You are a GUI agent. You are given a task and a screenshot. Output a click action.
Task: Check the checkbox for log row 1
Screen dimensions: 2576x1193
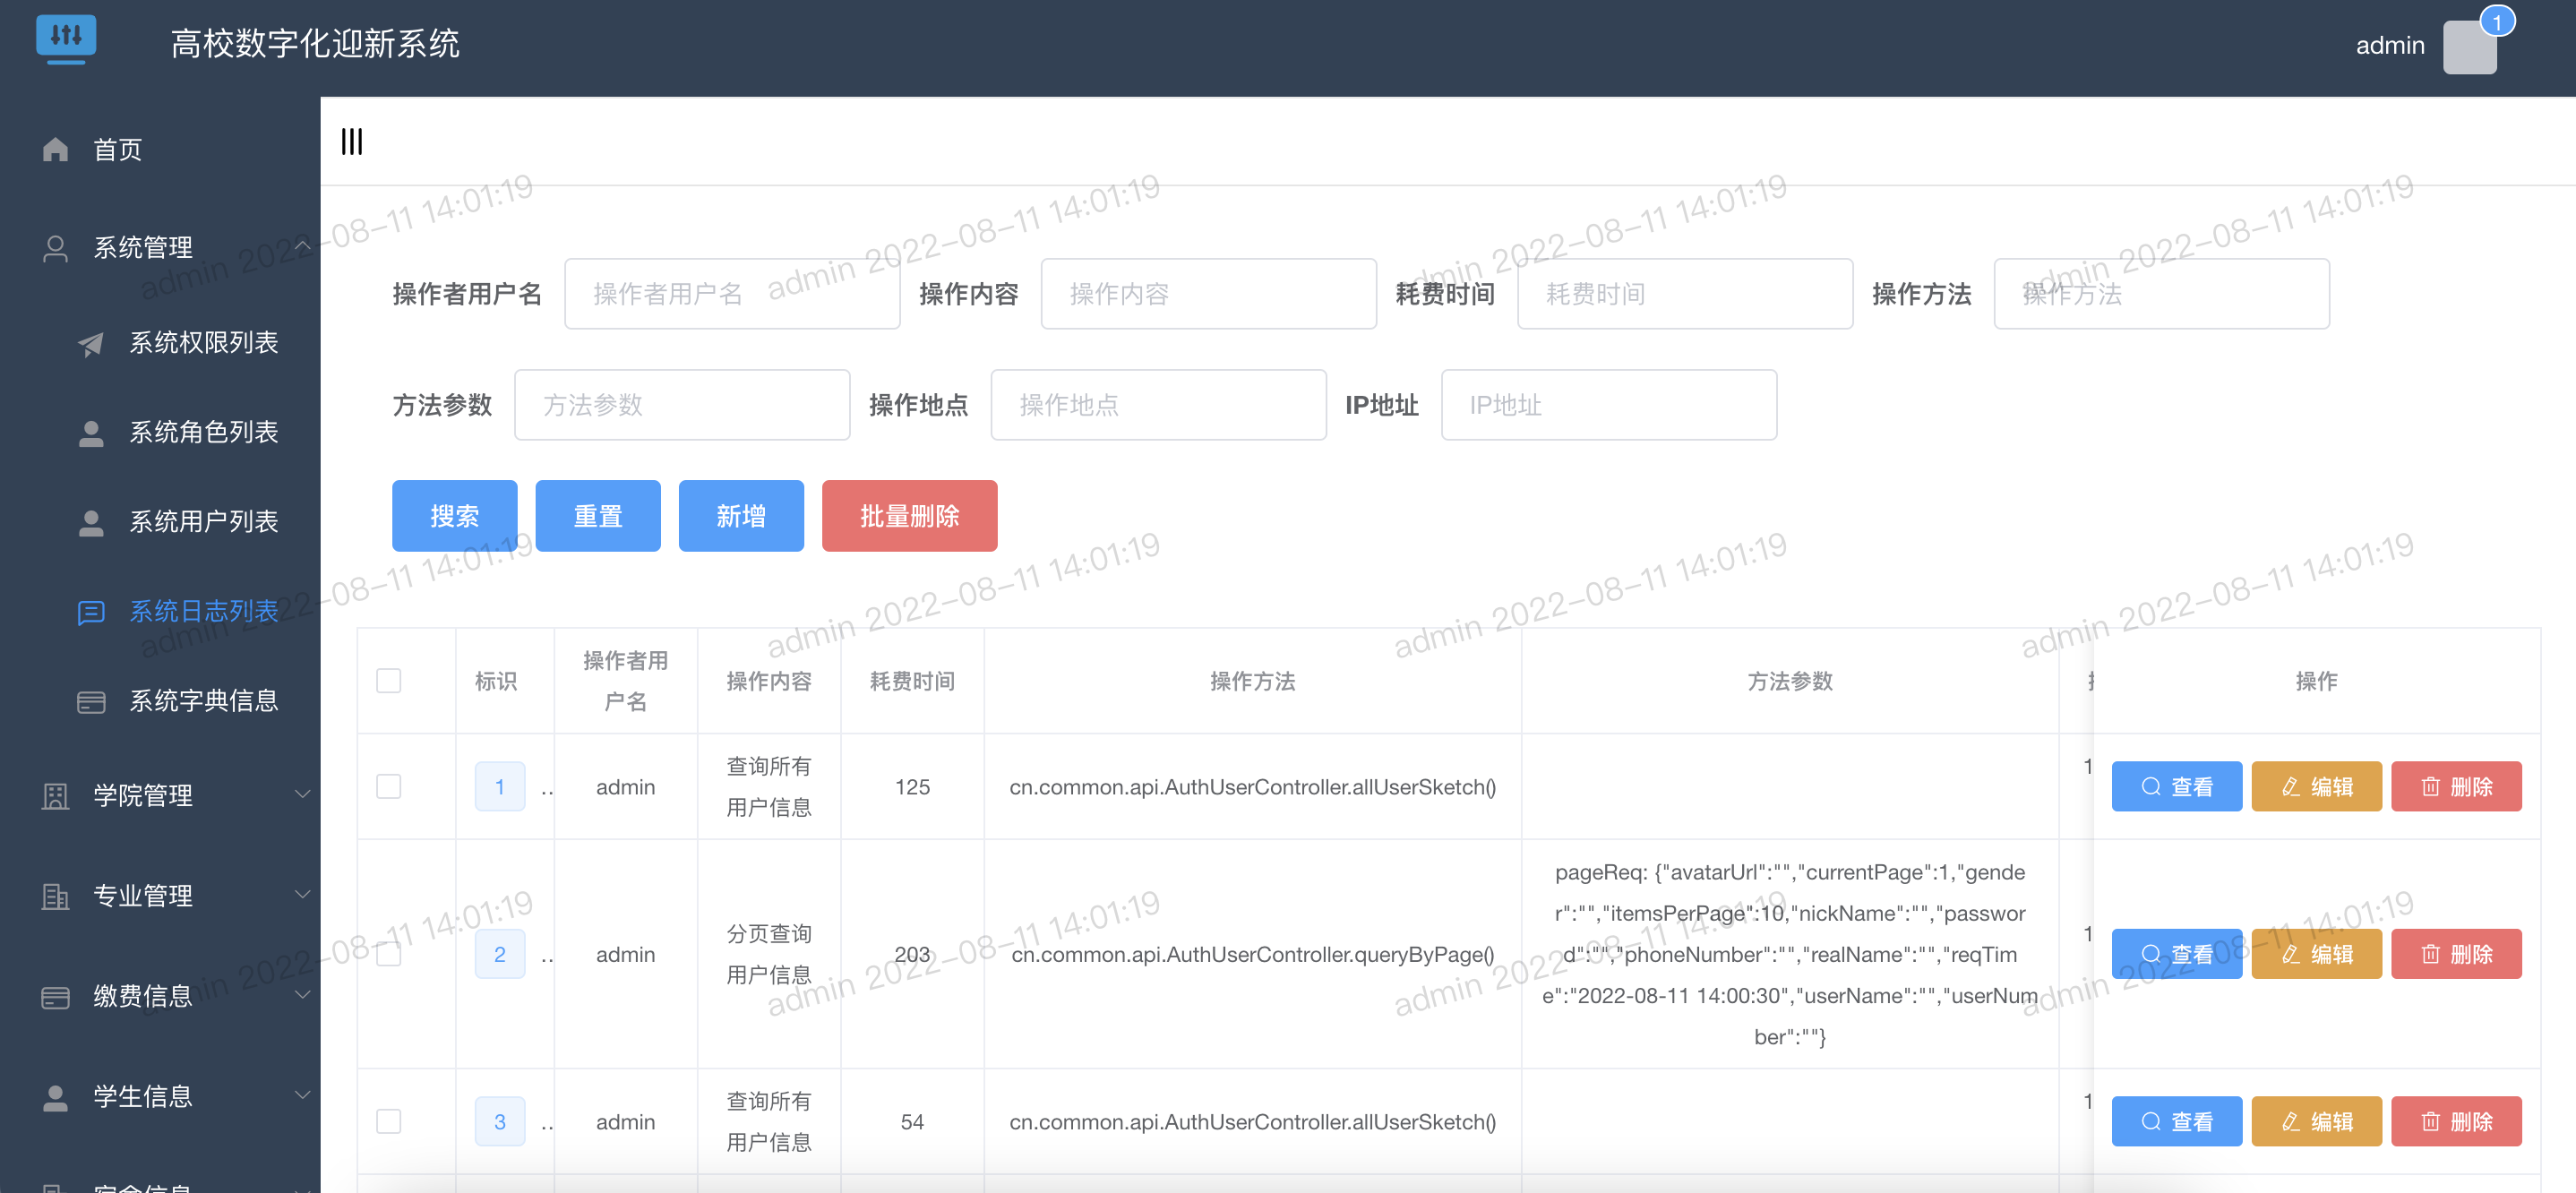(x=389, y=786)
